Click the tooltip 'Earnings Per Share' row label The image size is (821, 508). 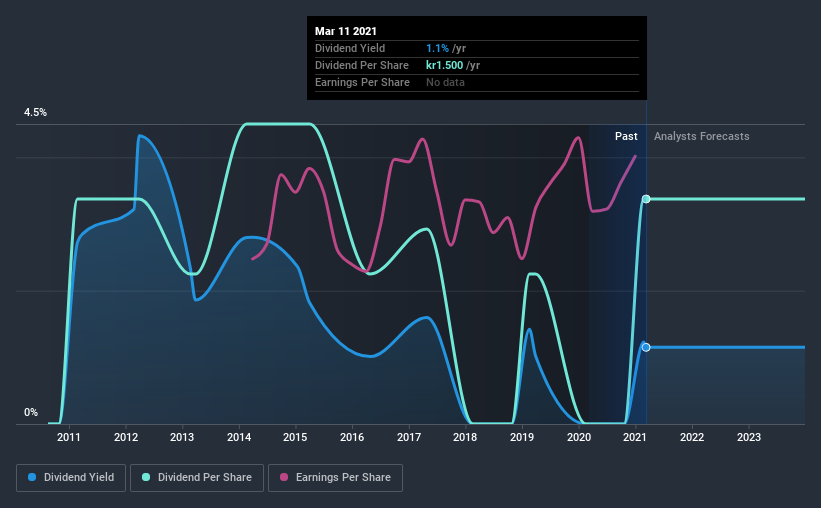(362, 82)
